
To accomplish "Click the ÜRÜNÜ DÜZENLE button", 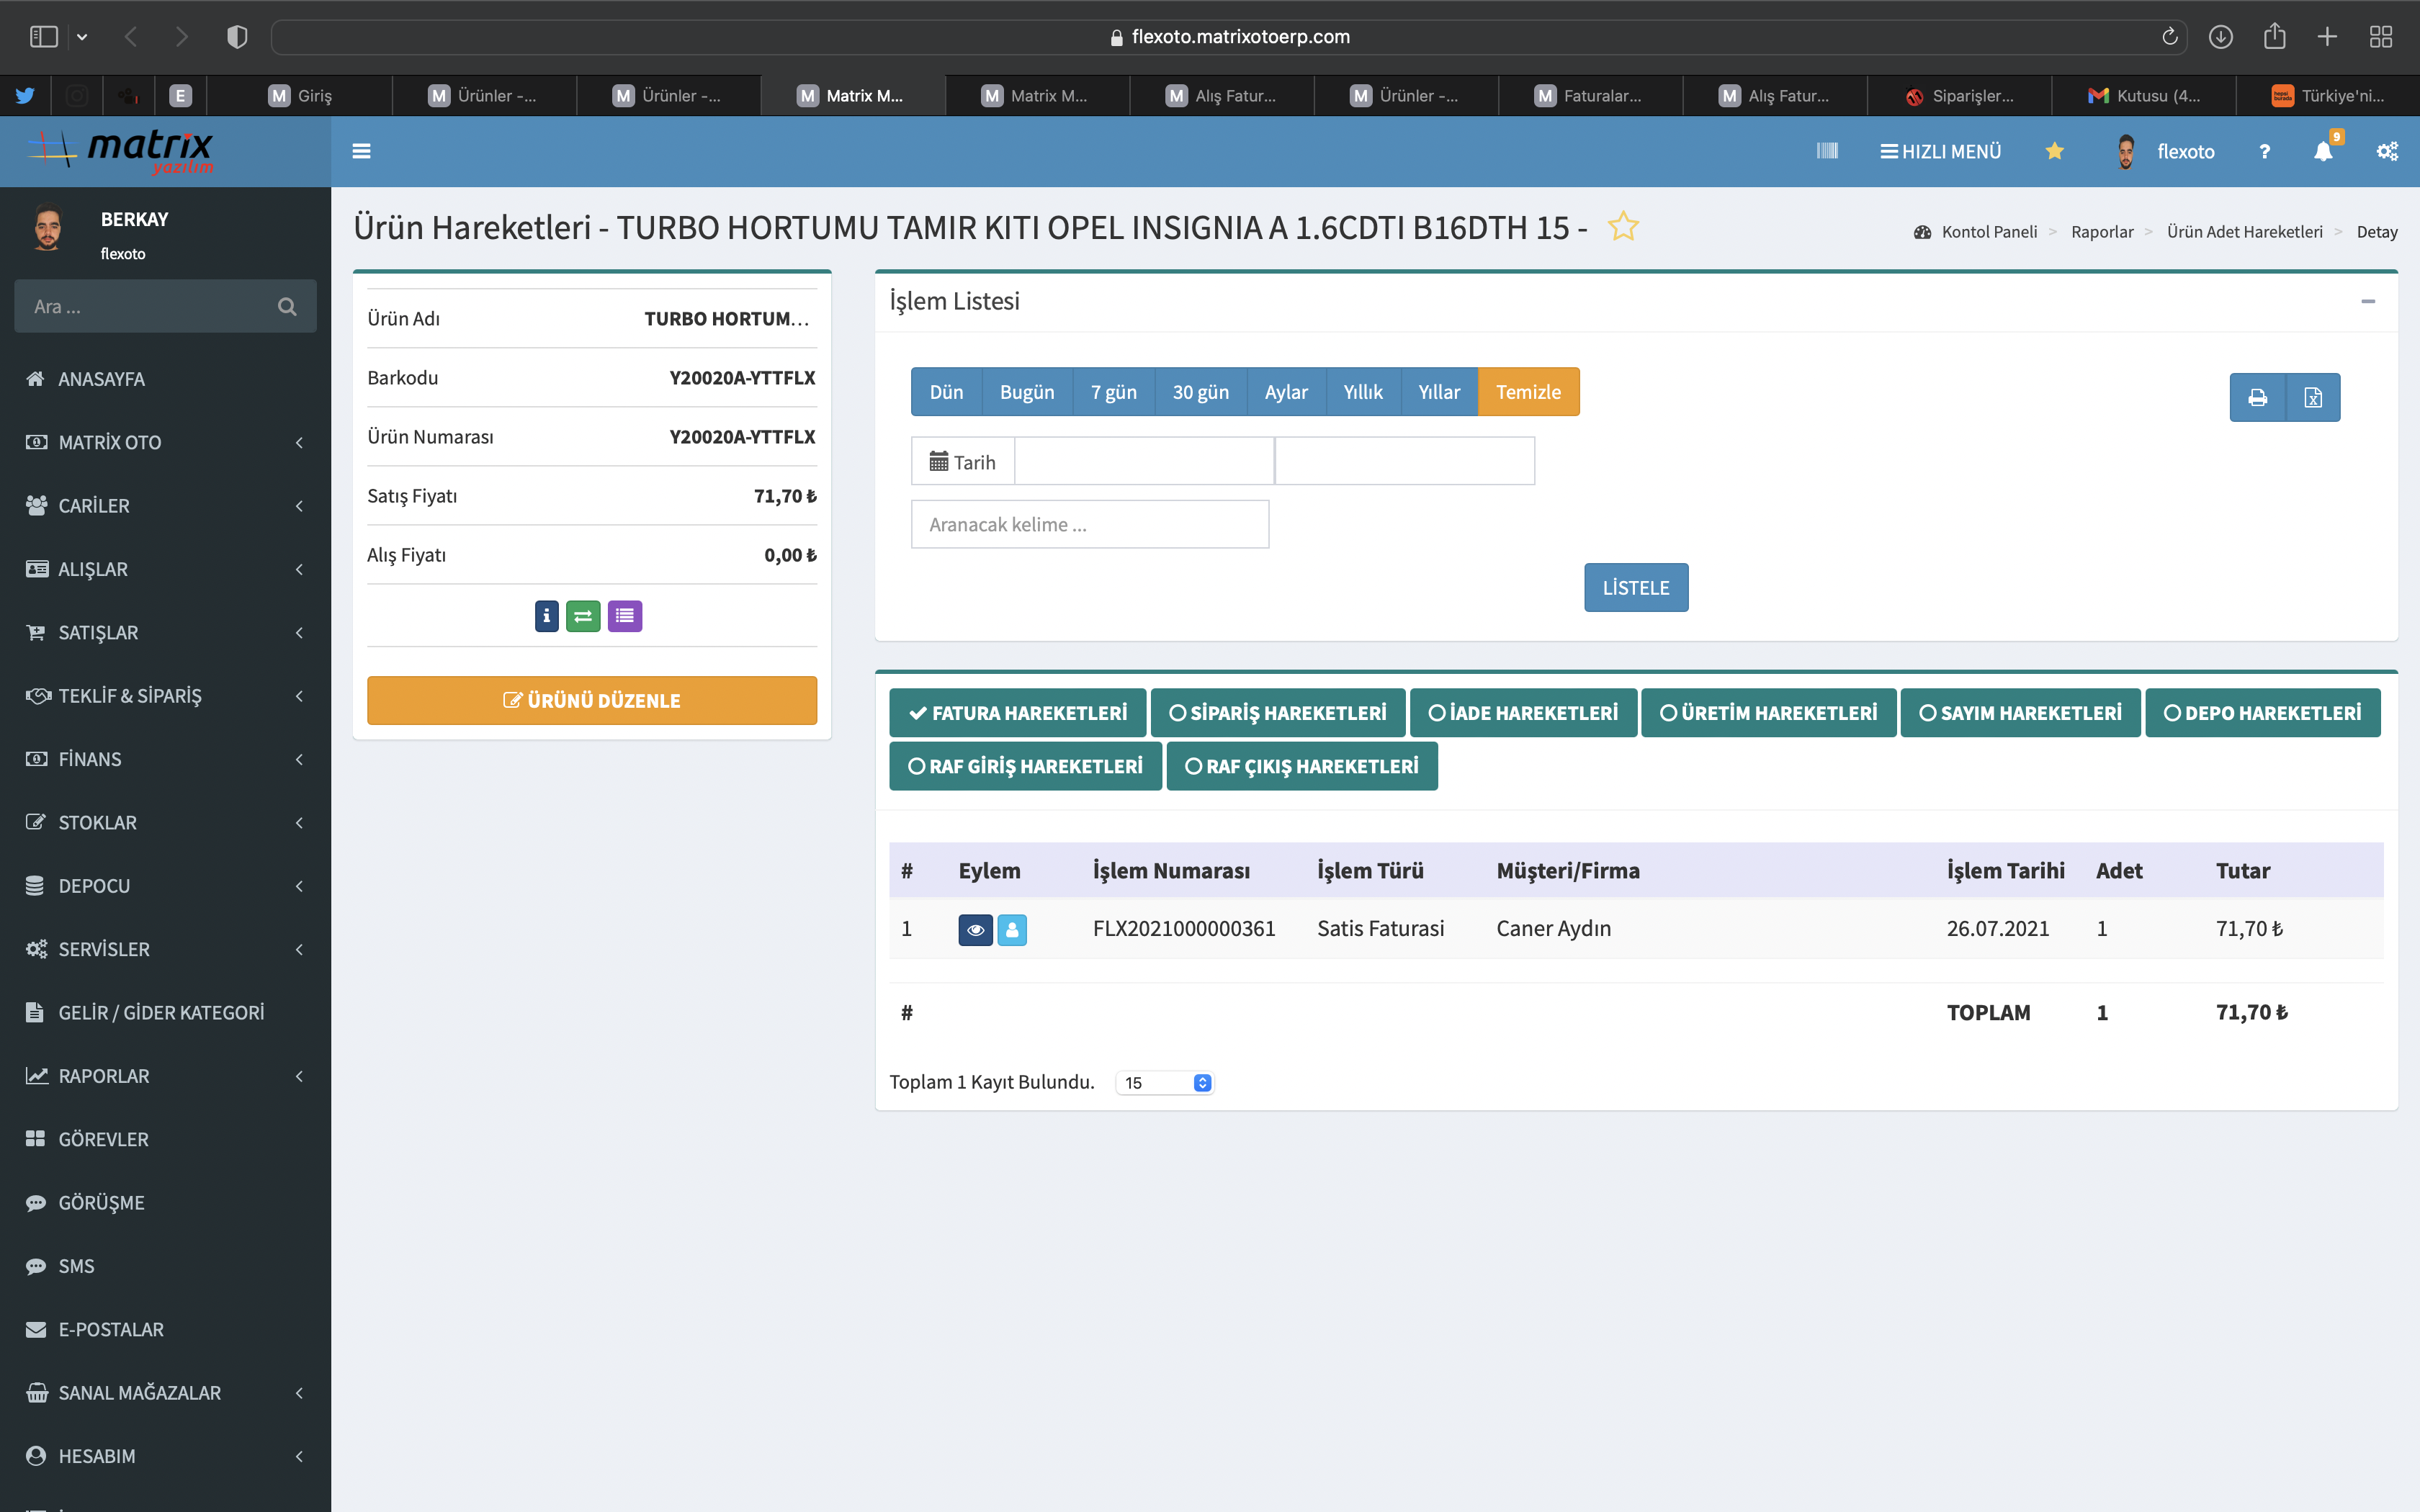I will pos(591,700).
